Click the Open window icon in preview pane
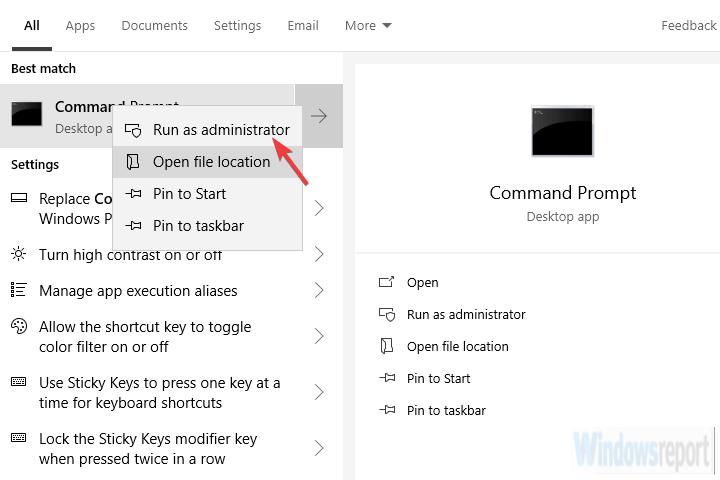720x480 pixels. (x=387, y=282)
